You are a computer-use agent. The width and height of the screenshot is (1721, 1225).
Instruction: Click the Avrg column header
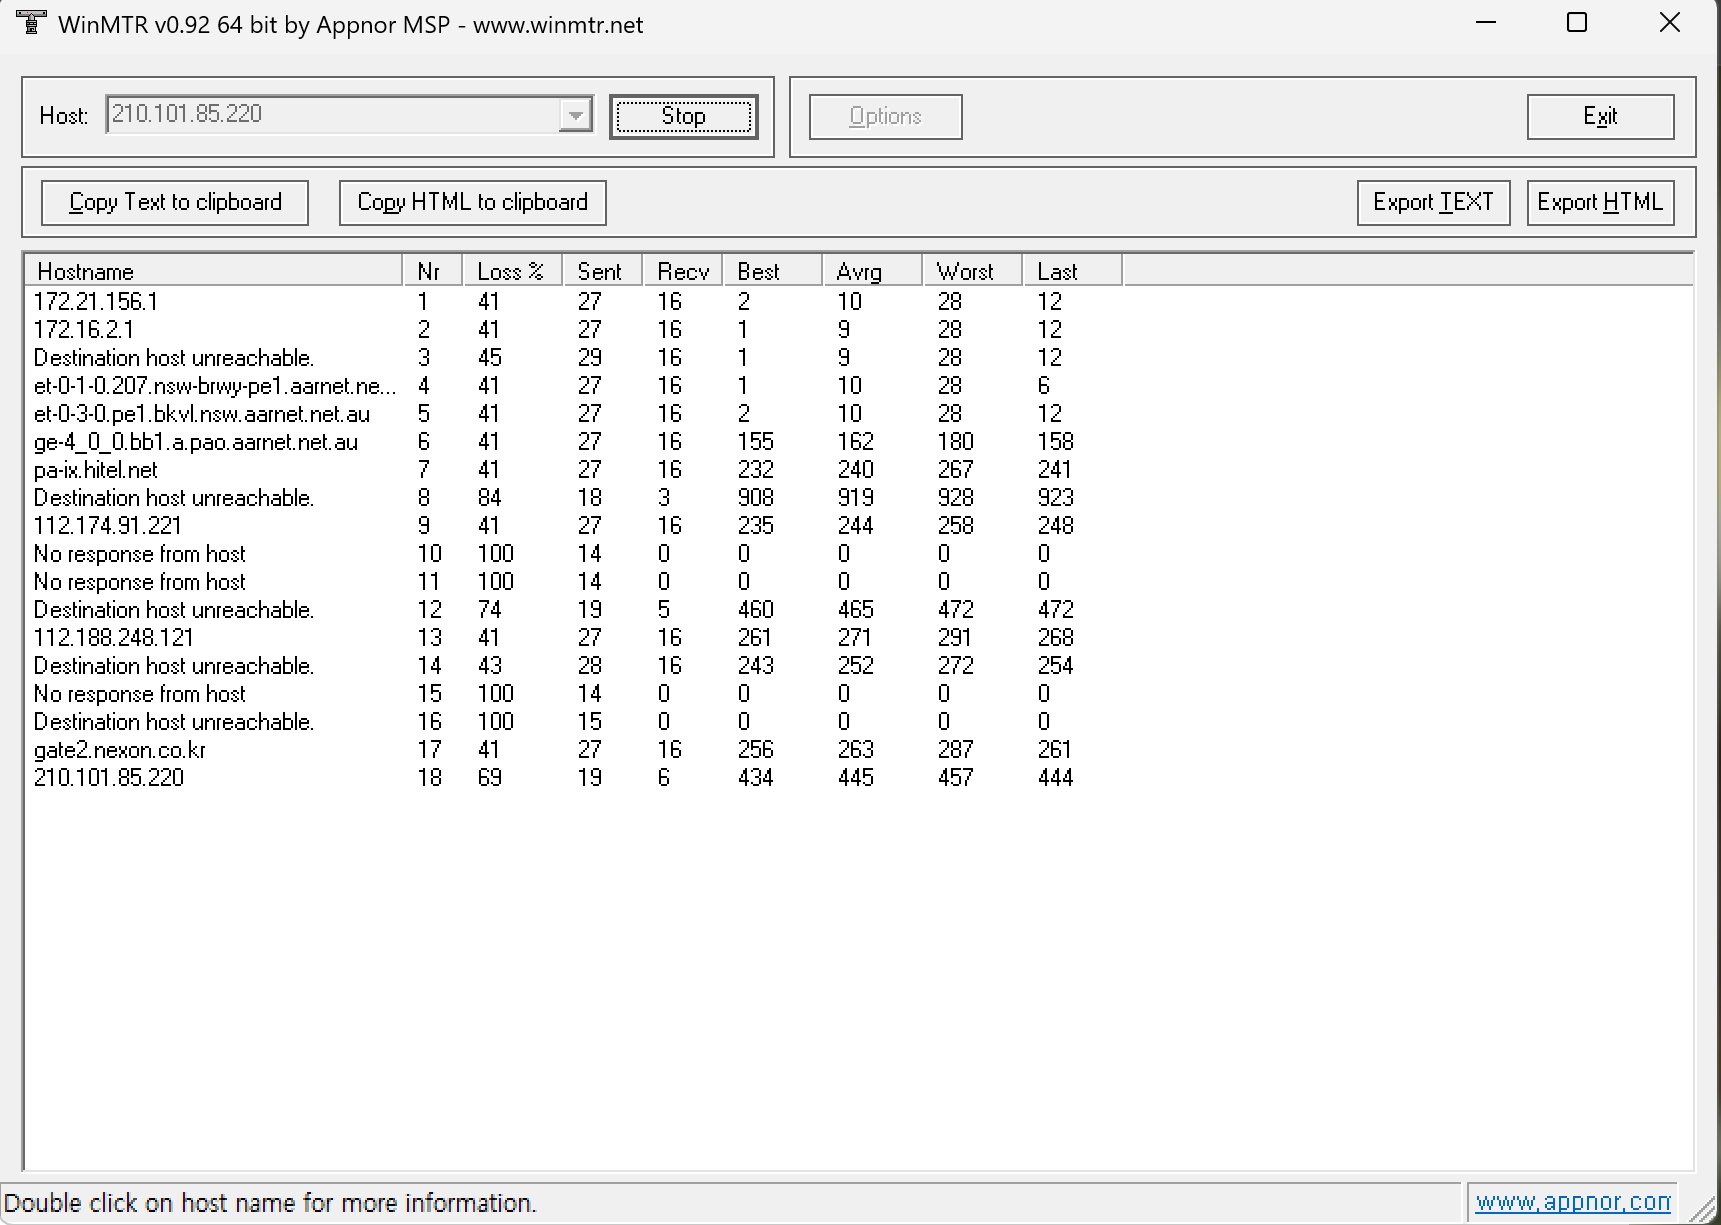click(872, 271)
